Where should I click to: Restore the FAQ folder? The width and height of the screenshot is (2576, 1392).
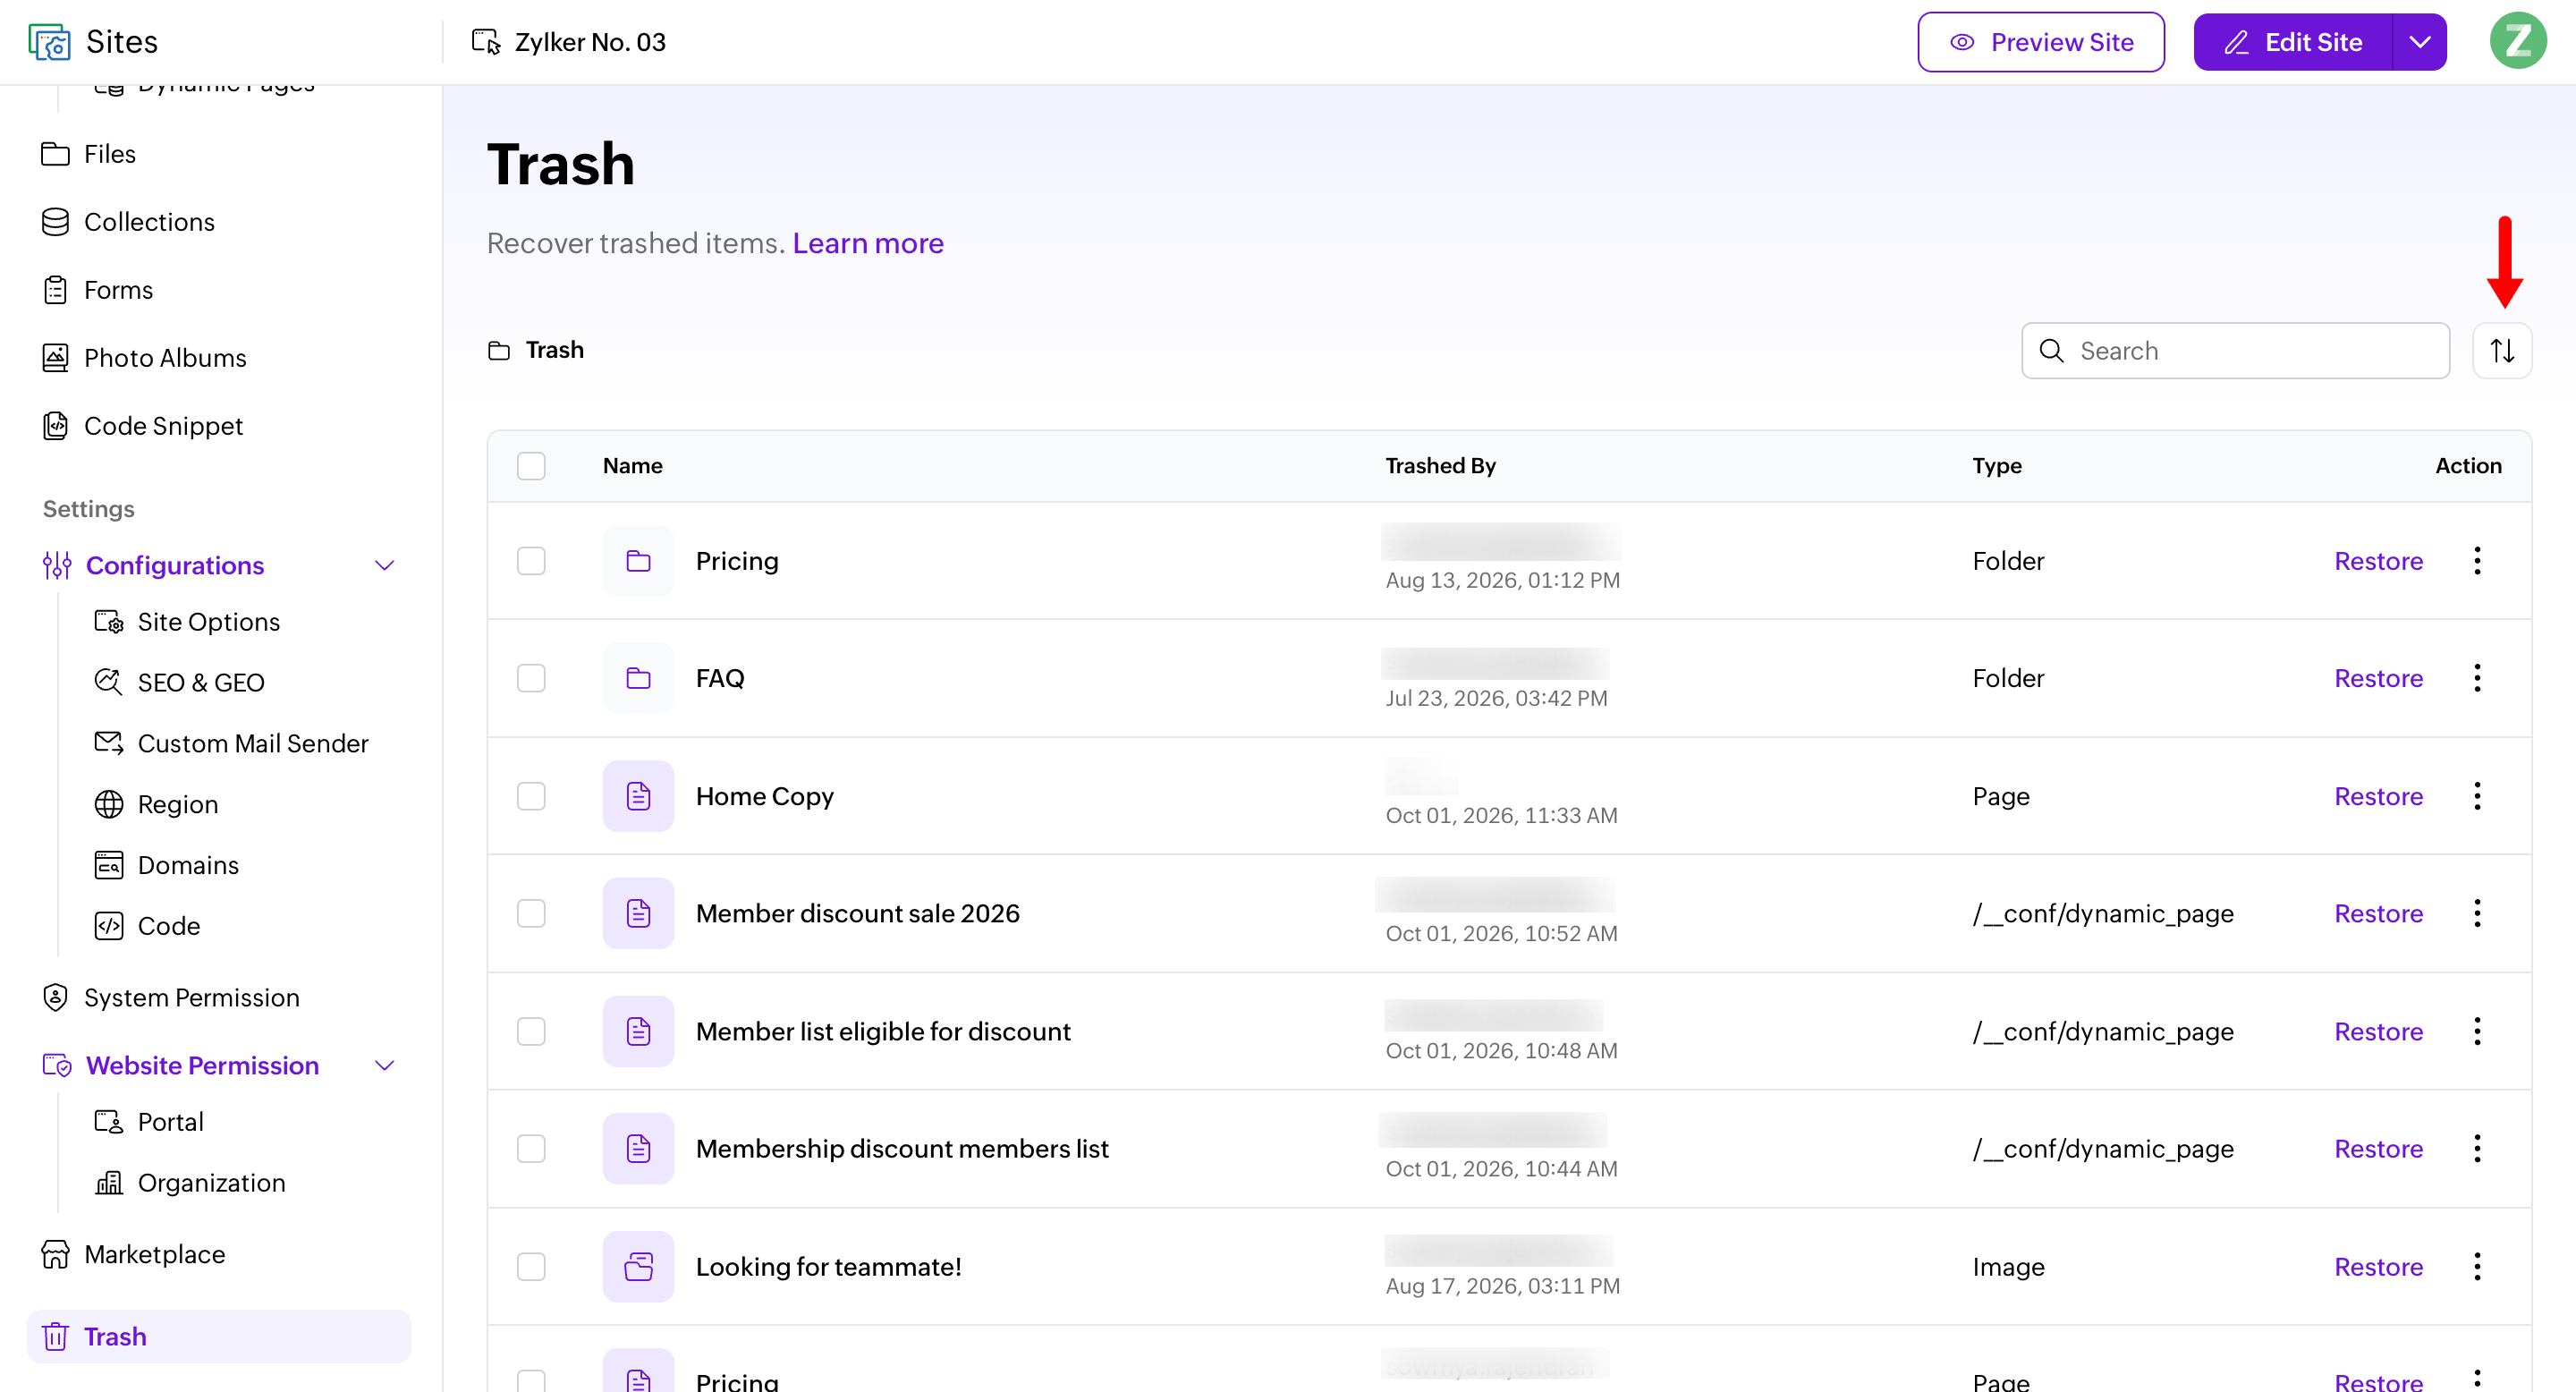point(2378,678)
